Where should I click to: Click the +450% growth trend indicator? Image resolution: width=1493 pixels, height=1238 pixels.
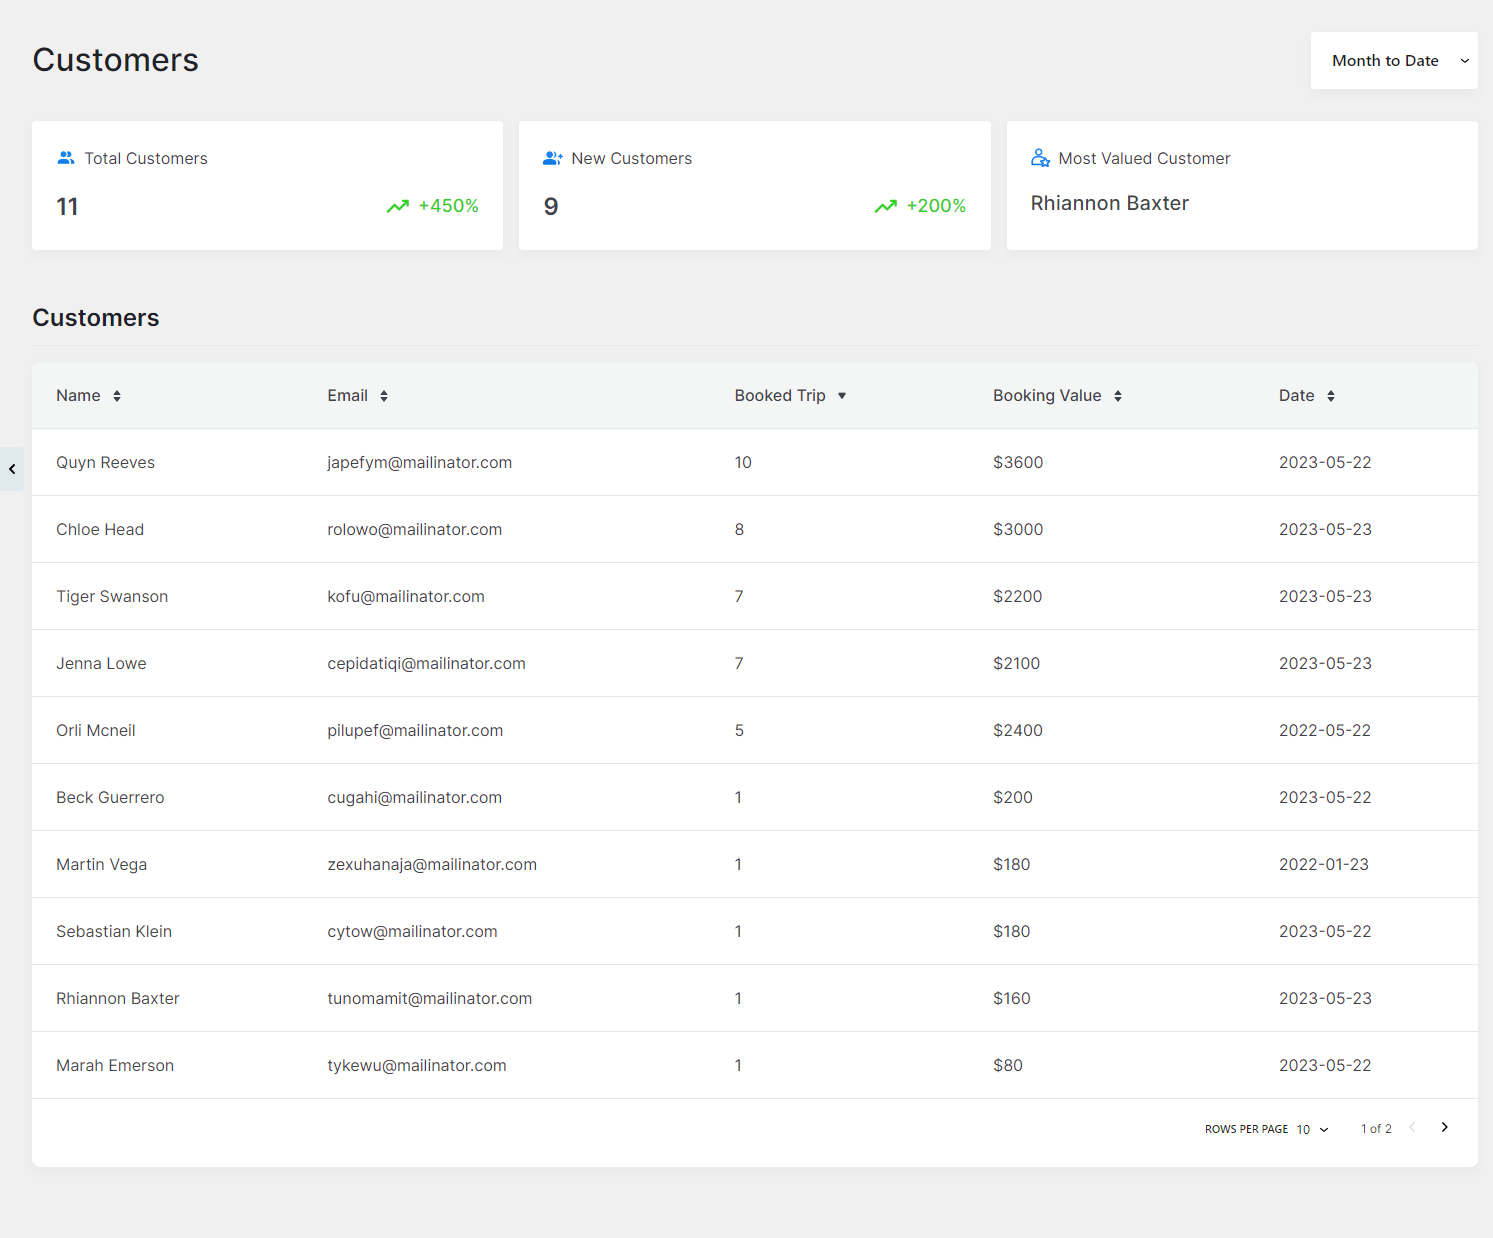click(433, 206)
